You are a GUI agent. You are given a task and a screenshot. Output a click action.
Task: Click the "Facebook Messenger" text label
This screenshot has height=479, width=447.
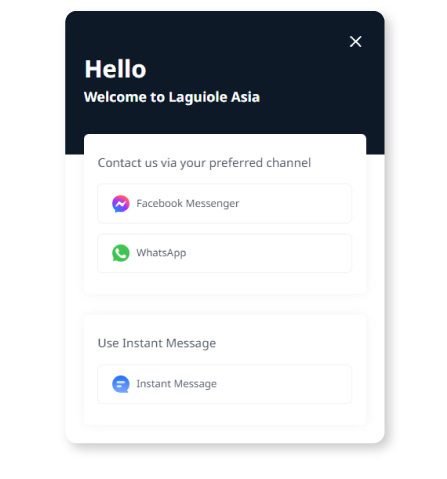188,203
